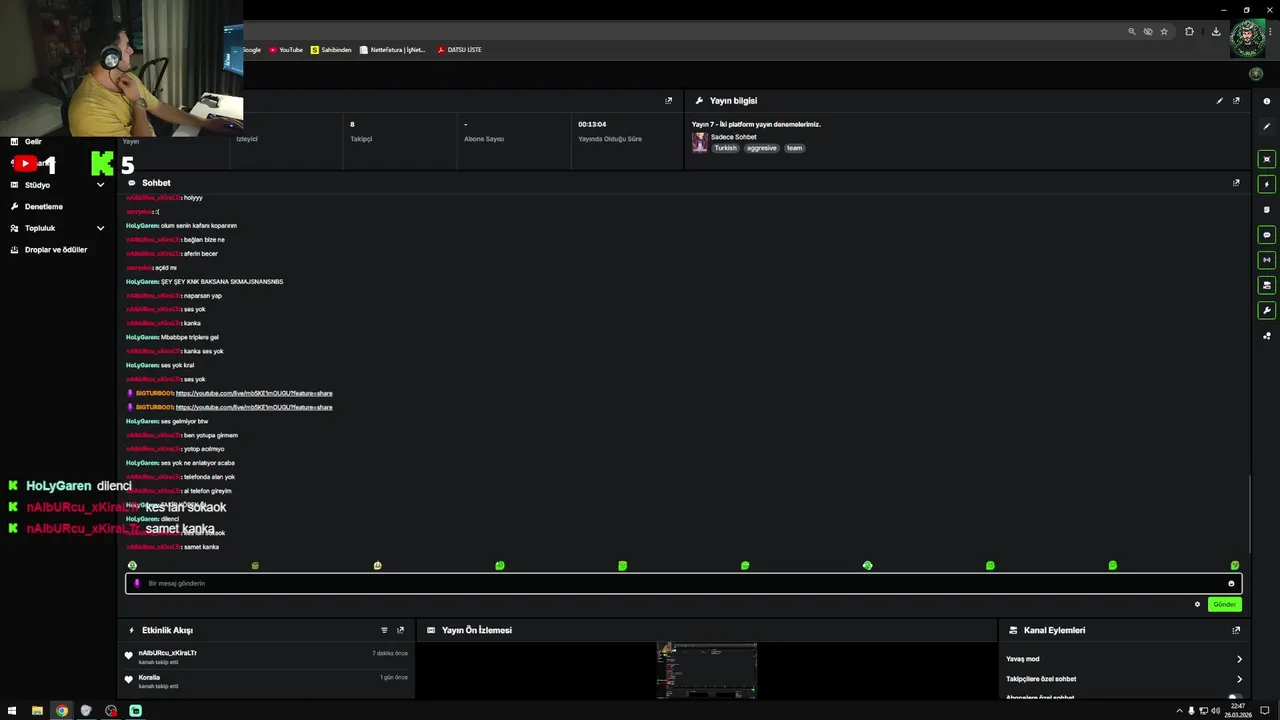Open File Explorer from taskbar
This screenshot has width=1280, height=720.
(37, 711)
